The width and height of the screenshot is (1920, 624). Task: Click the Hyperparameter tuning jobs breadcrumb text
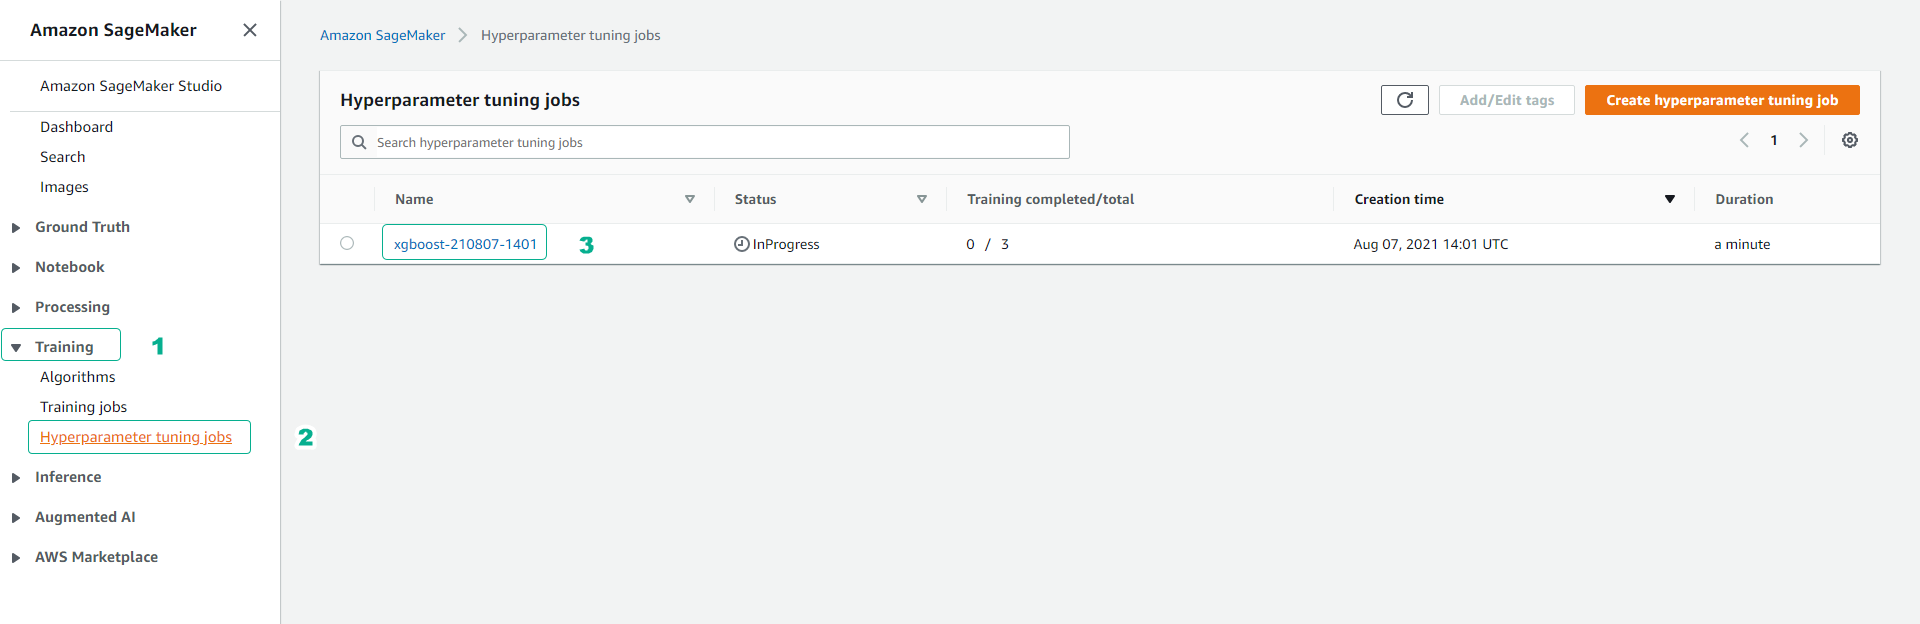[570, 35]
